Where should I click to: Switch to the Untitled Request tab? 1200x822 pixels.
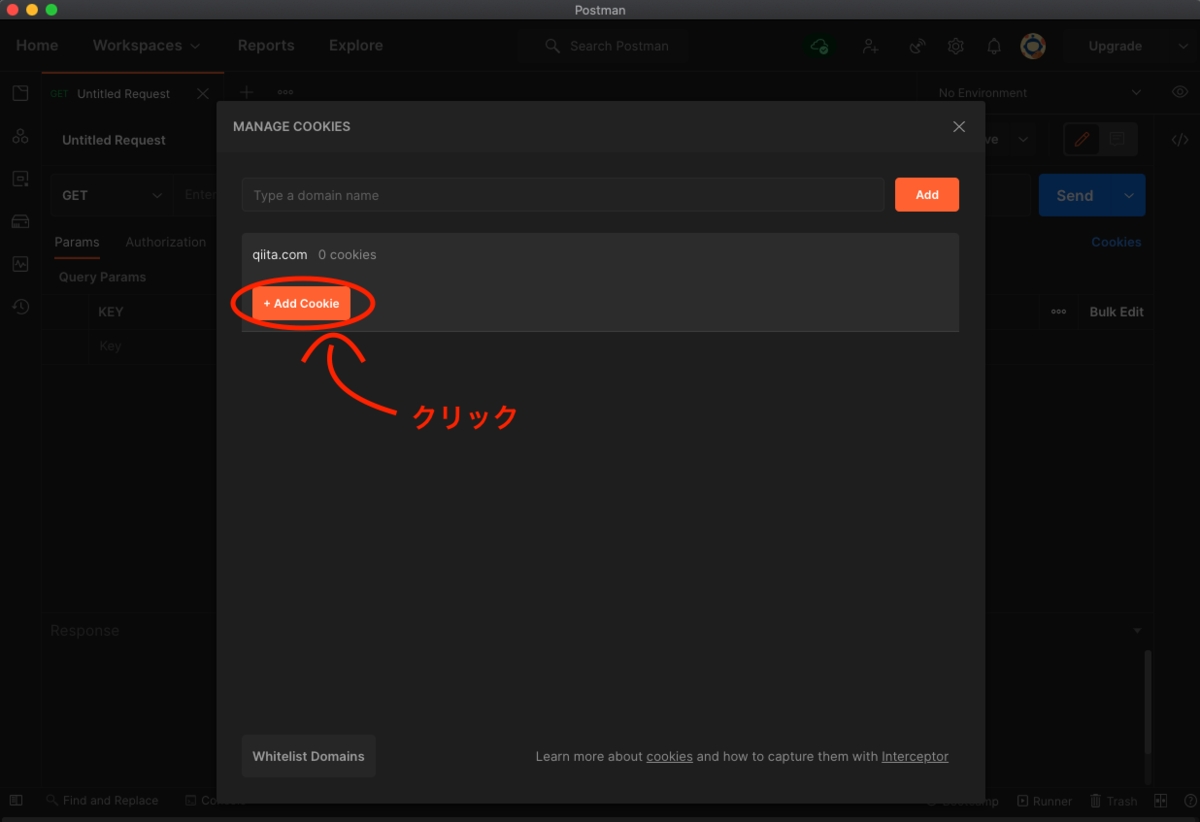[x=123, y=94]
